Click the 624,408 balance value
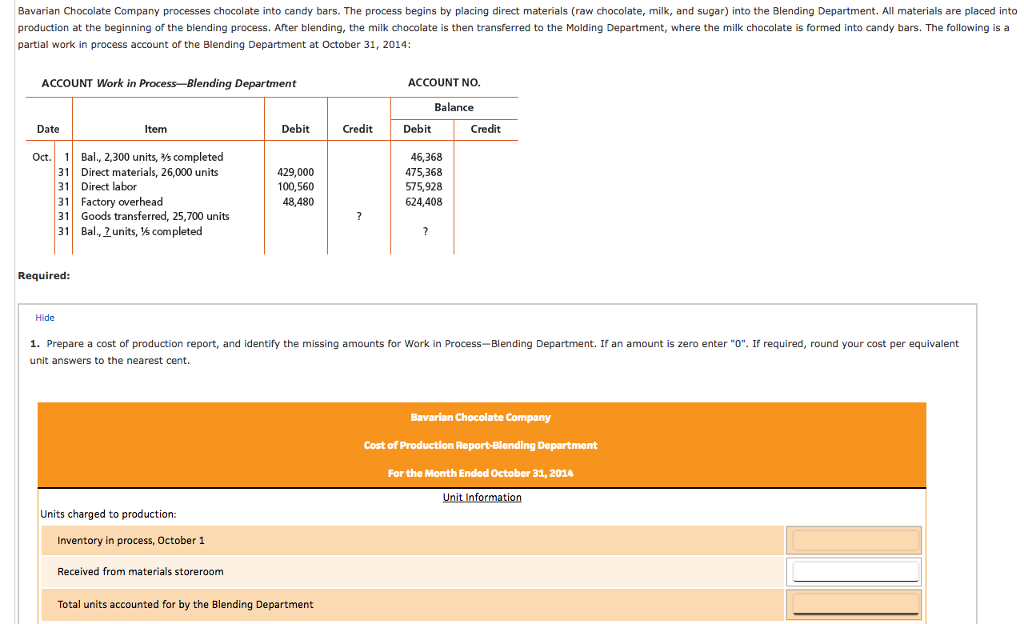The image size is (1024, 624). coord(423,202)
